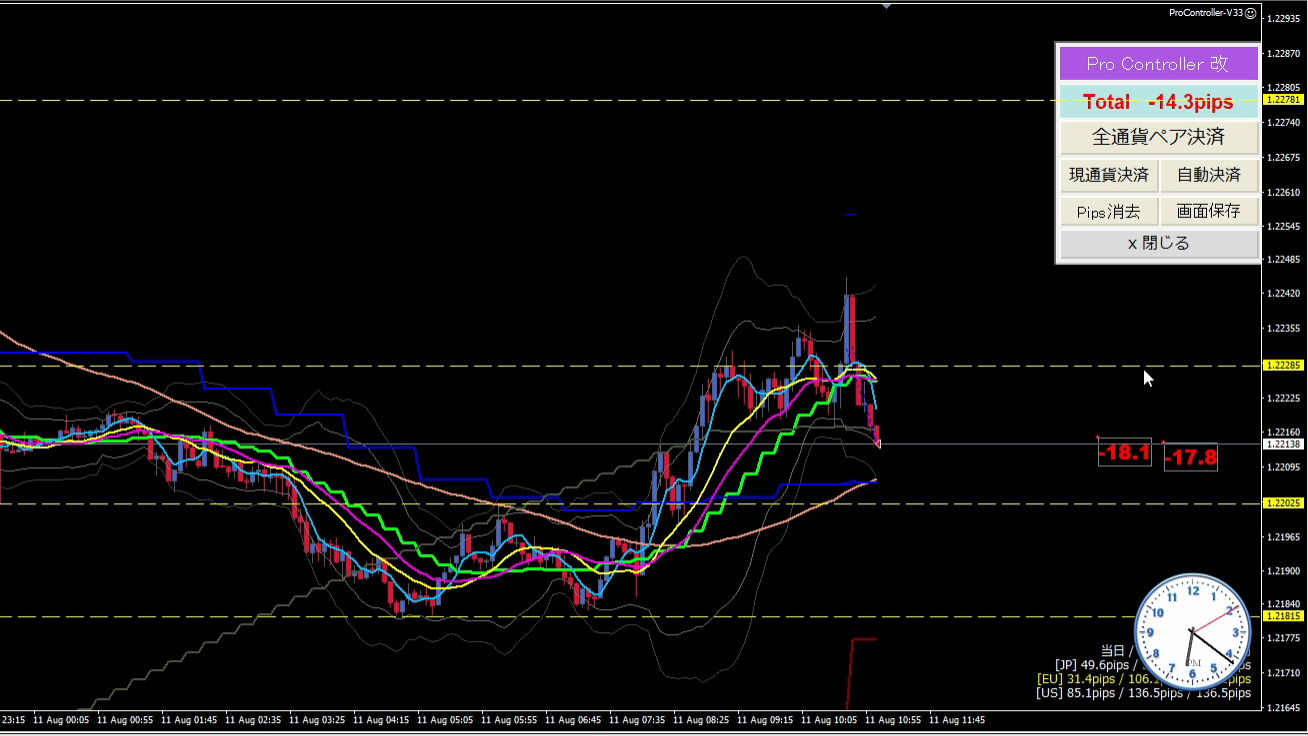Click the 11 Aug 00:05 time label

tap(62, 720)
